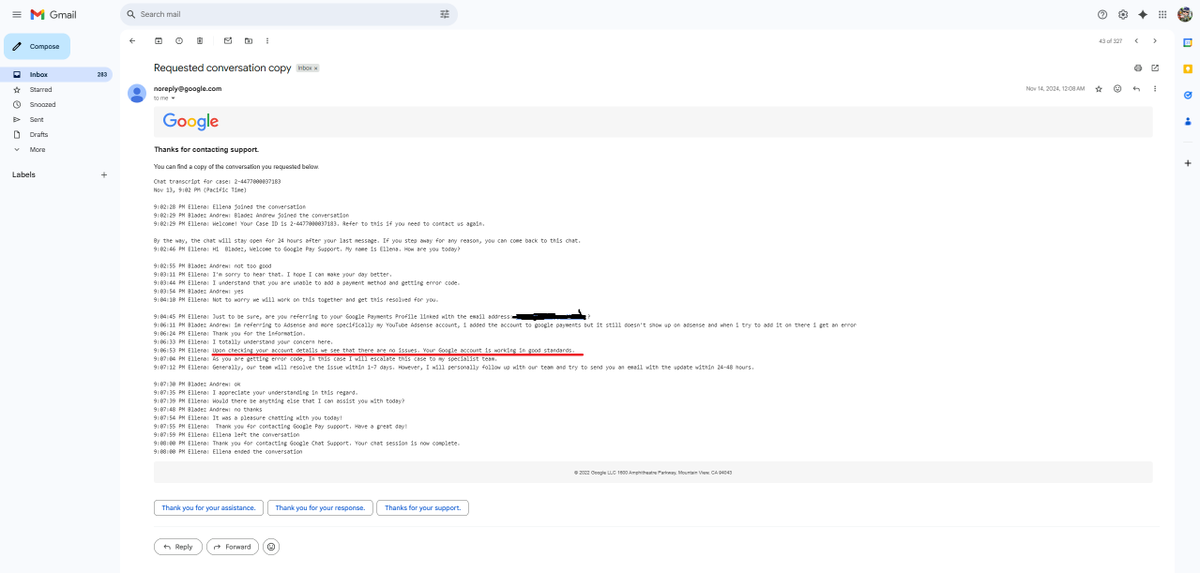Open Google Tasks side panel
The image size is (1200, 573).
[1187, 95]
